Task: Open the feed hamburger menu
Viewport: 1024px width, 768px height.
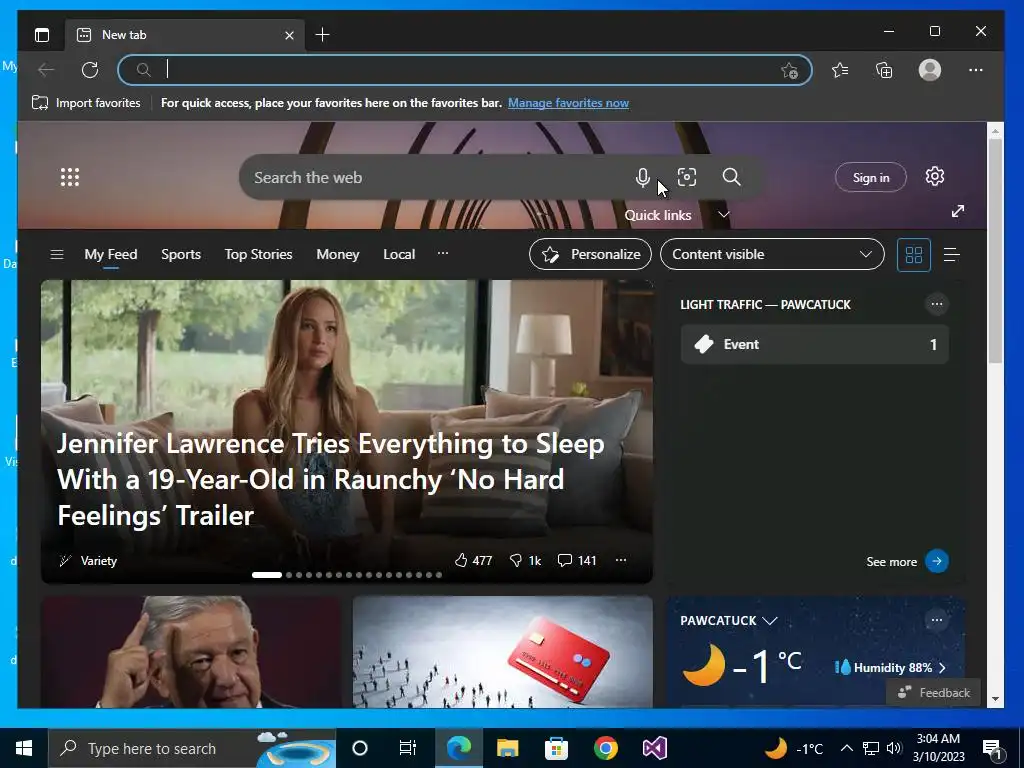Action: click(57, 254)
